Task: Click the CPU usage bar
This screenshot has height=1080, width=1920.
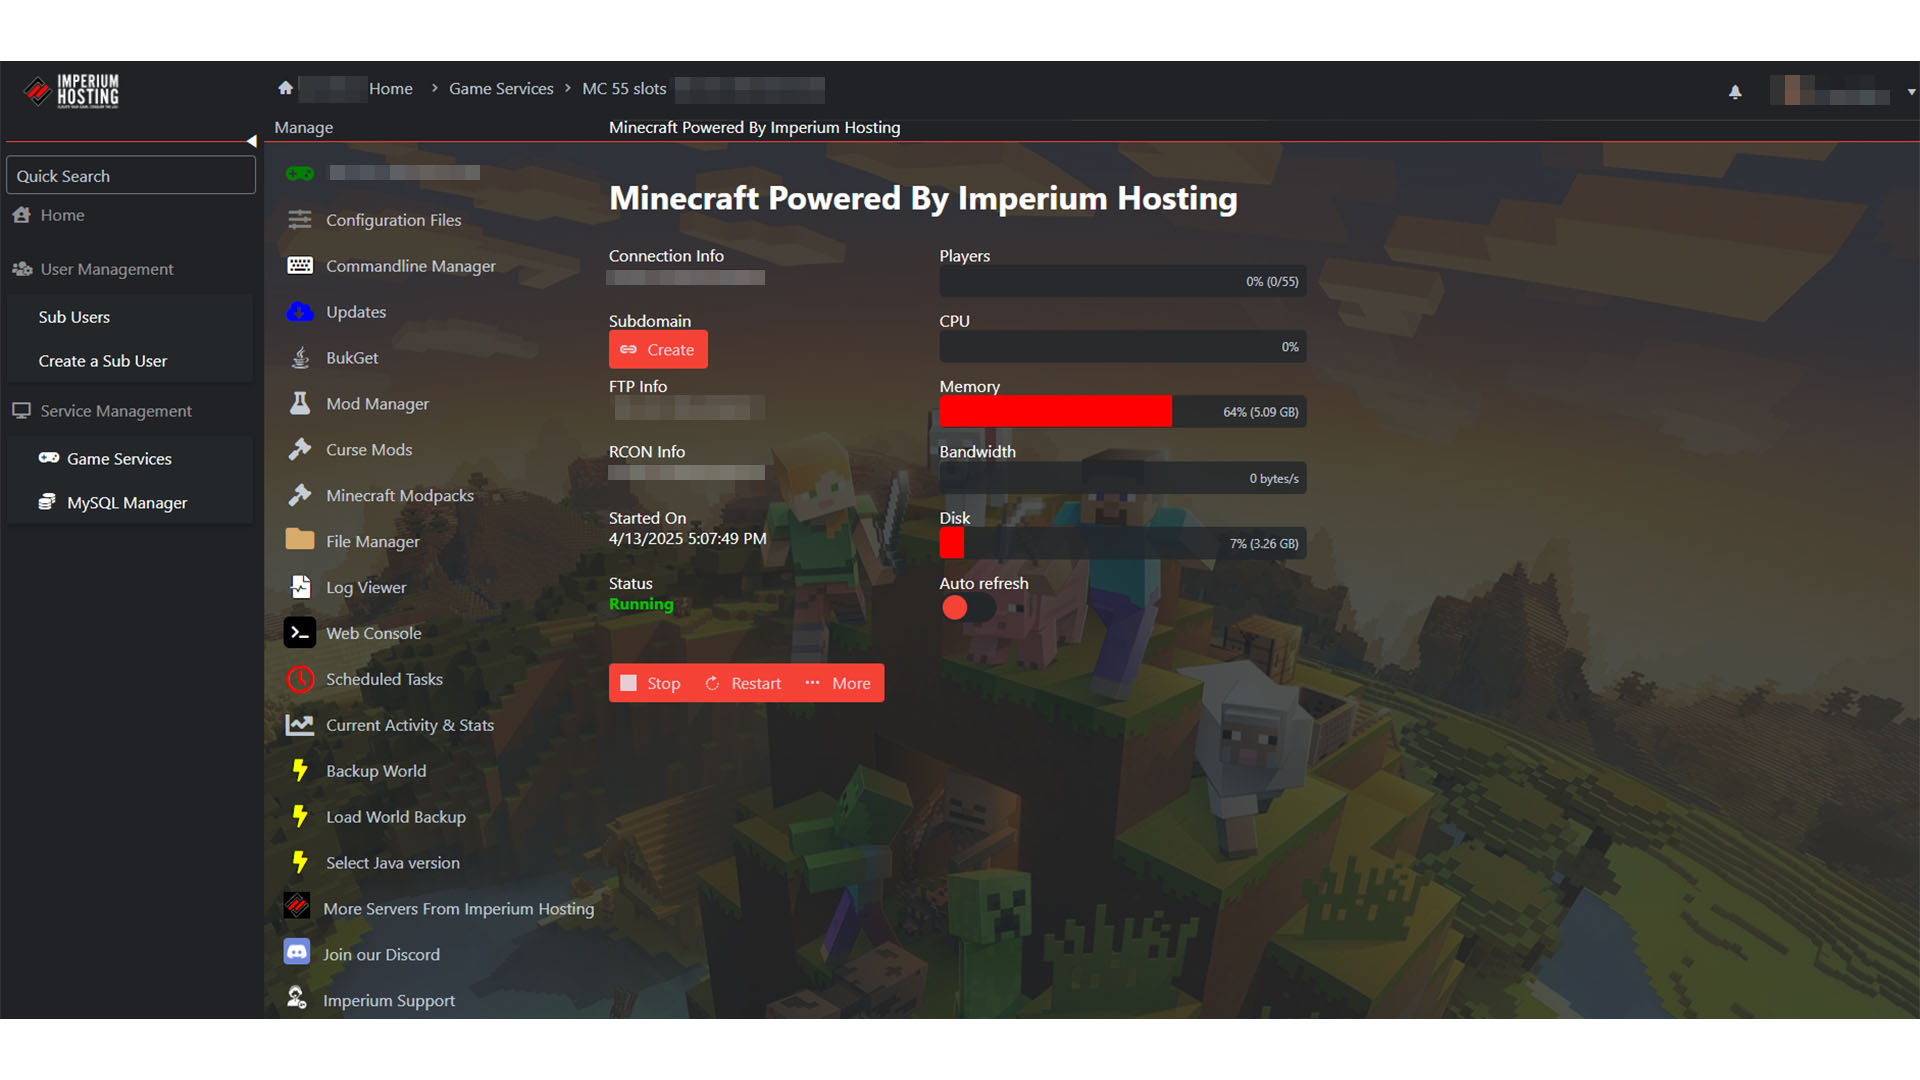Action: [1122, 347]
